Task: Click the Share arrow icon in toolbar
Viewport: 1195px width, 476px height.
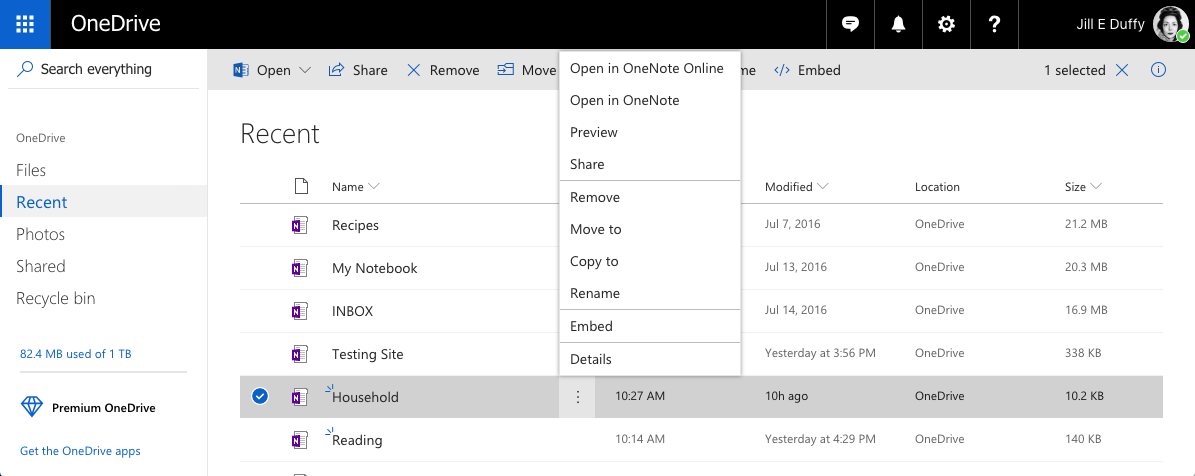Action: pyautogui.click(x=336, y=70)
